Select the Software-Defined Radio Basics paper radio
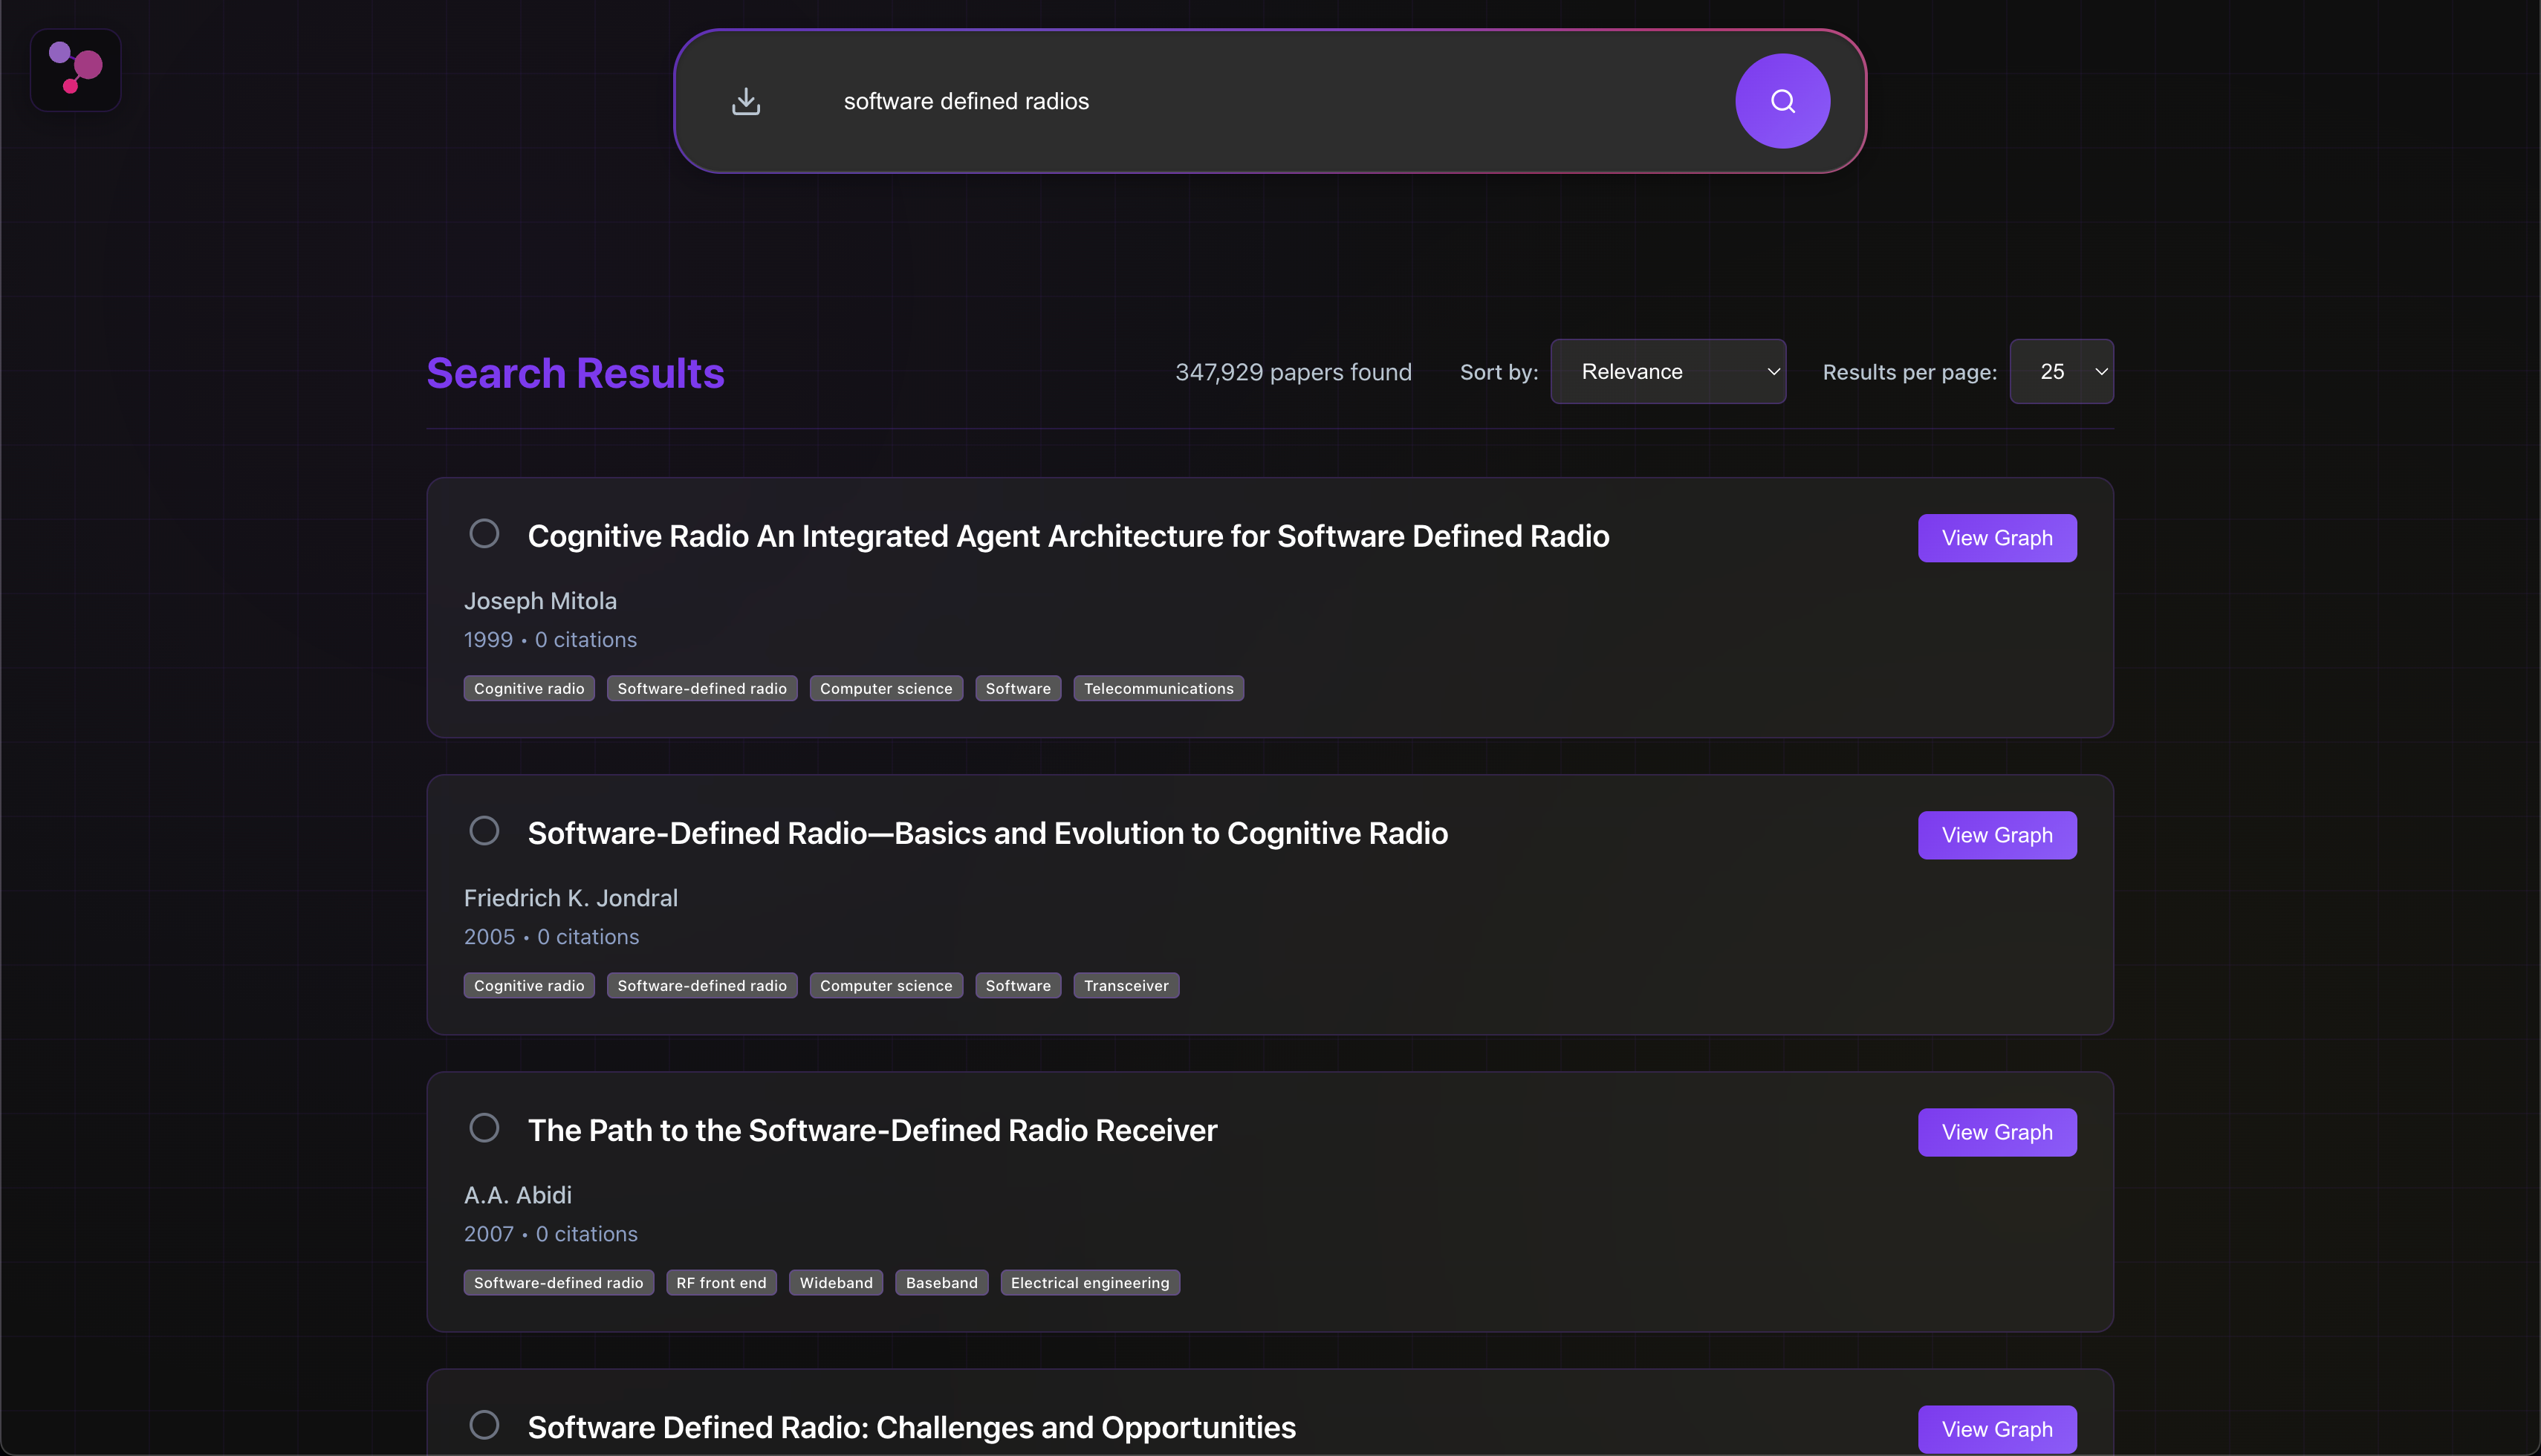The image size is (2541, 1456). tap(484, 831)
